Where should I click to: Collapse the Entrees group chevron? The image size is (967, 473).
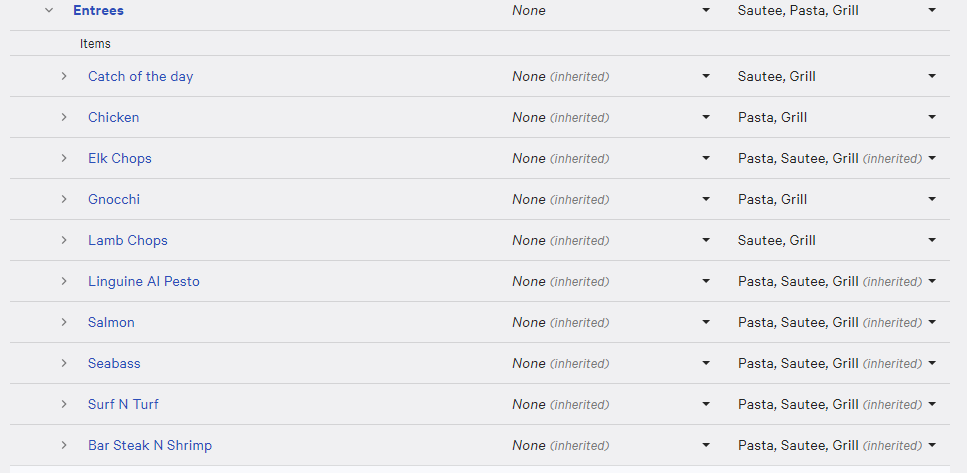49,10
